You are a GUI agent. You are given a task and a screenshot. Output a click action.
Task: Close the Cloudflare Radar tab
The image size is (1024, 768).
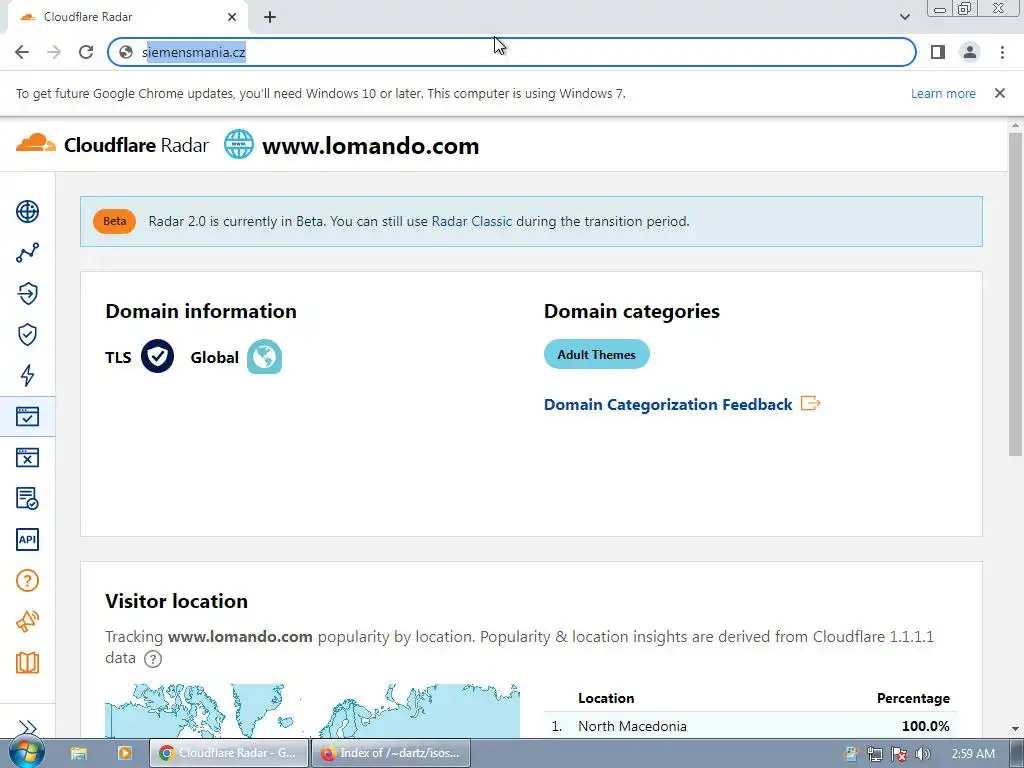pyautogui.click(x=232, y=17)
